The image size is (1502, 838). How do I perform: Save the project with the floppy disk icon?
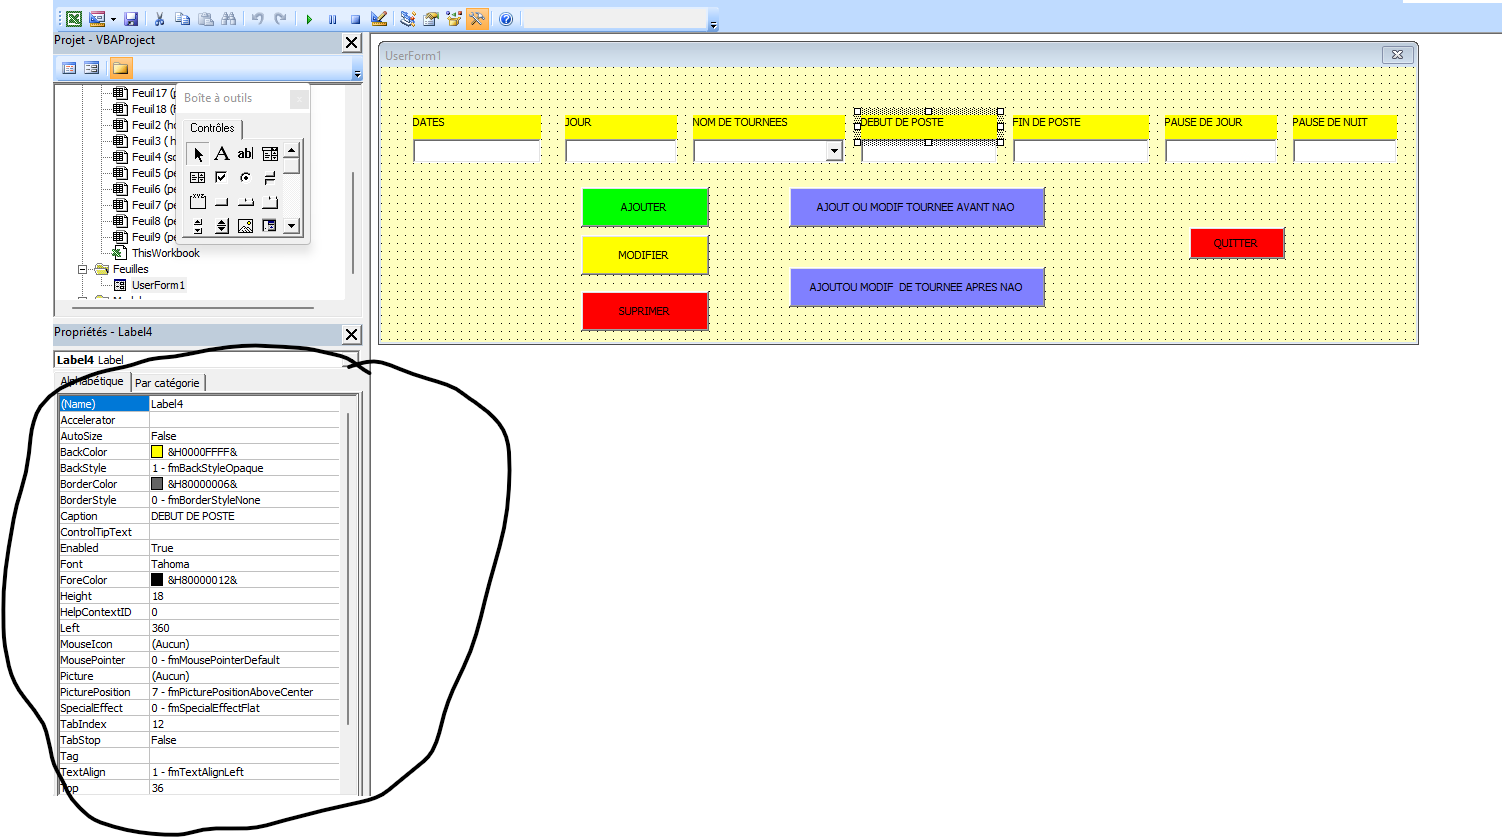click(131, 18)
